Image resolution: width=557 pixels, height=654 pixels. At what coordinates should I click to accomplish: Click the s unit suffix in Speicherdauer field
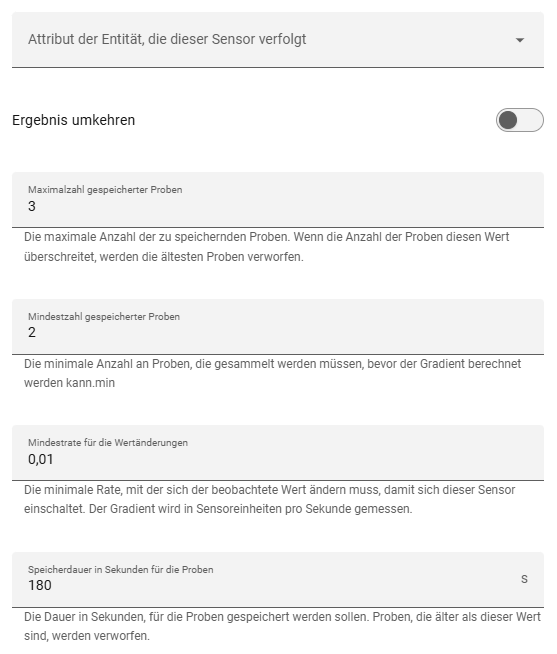tap(524, 579)
